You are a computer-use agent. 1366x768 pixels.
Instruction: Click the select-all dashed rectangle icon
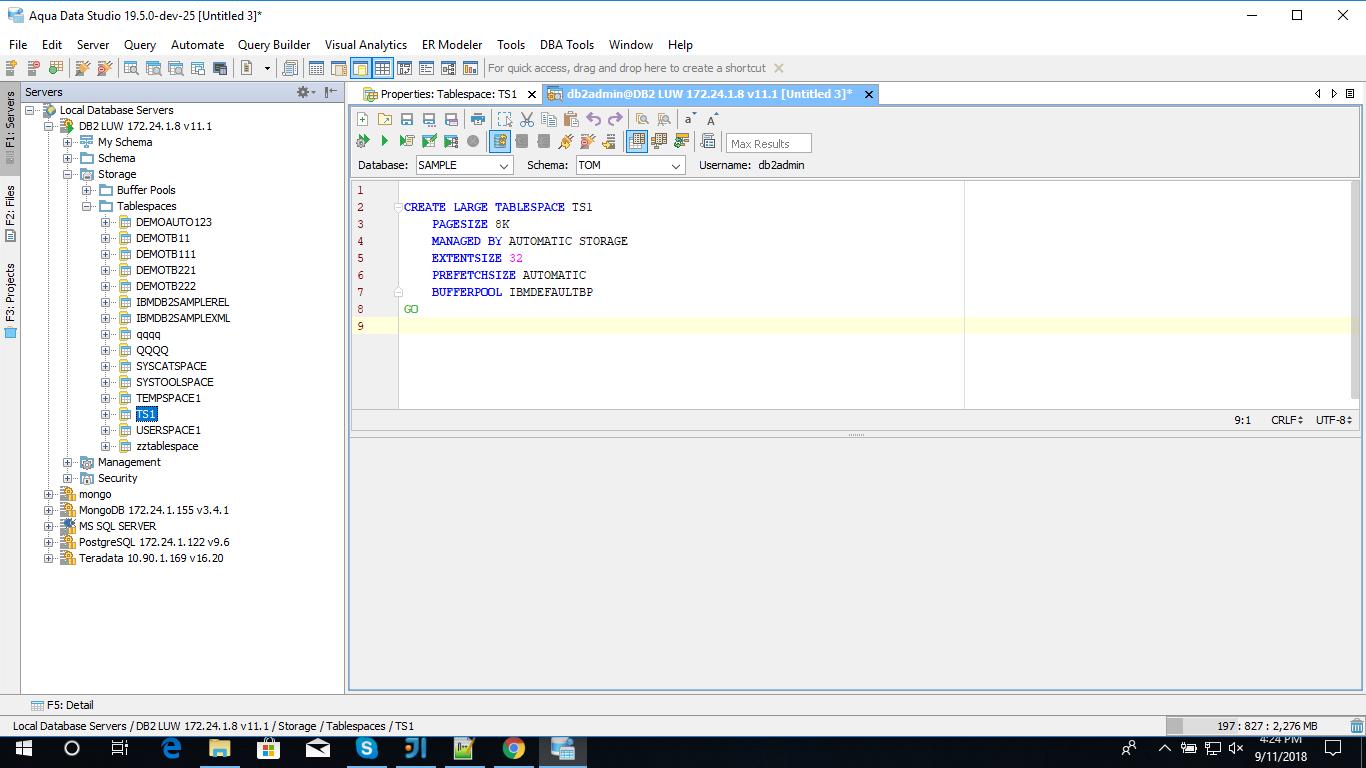point(505,119)
